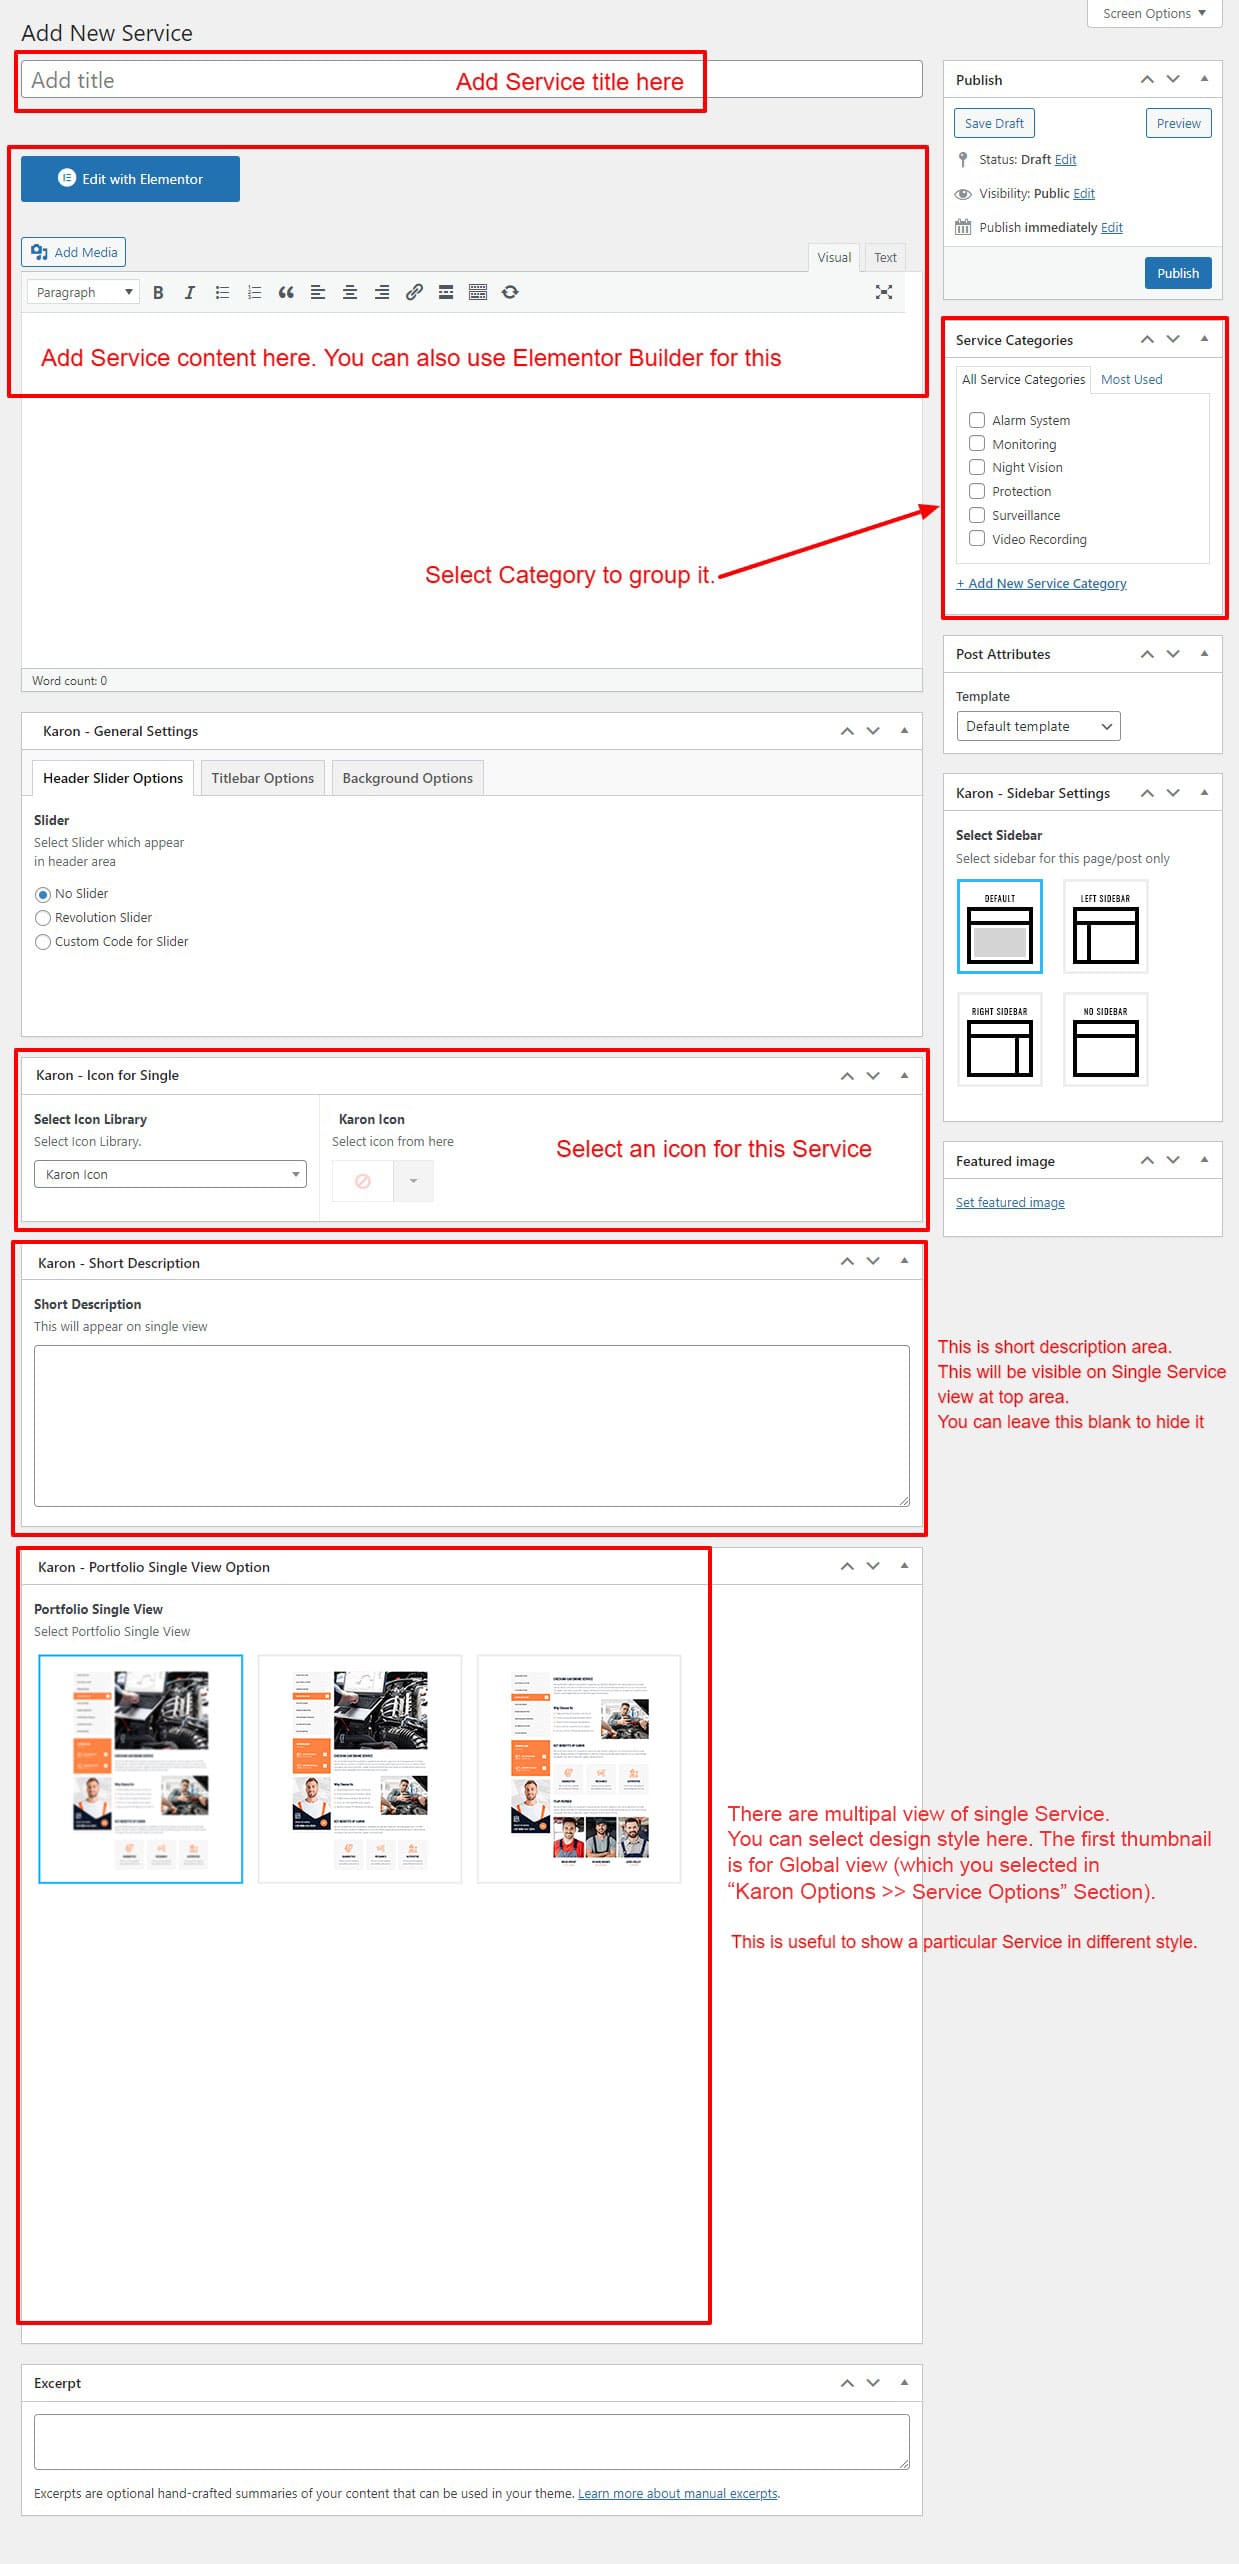Switch editor to Text tab
This screenshot has width=1239, height=2564.
(885, 257)
